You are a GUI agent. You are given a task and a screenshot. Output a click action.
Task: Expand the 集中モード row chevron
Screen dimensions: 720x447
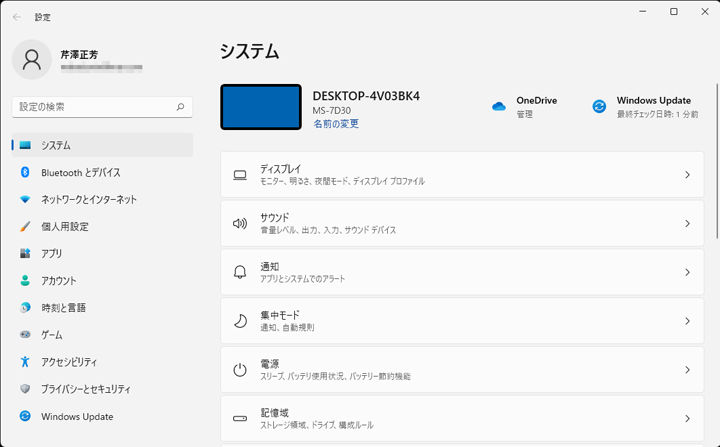pos(687,321)
